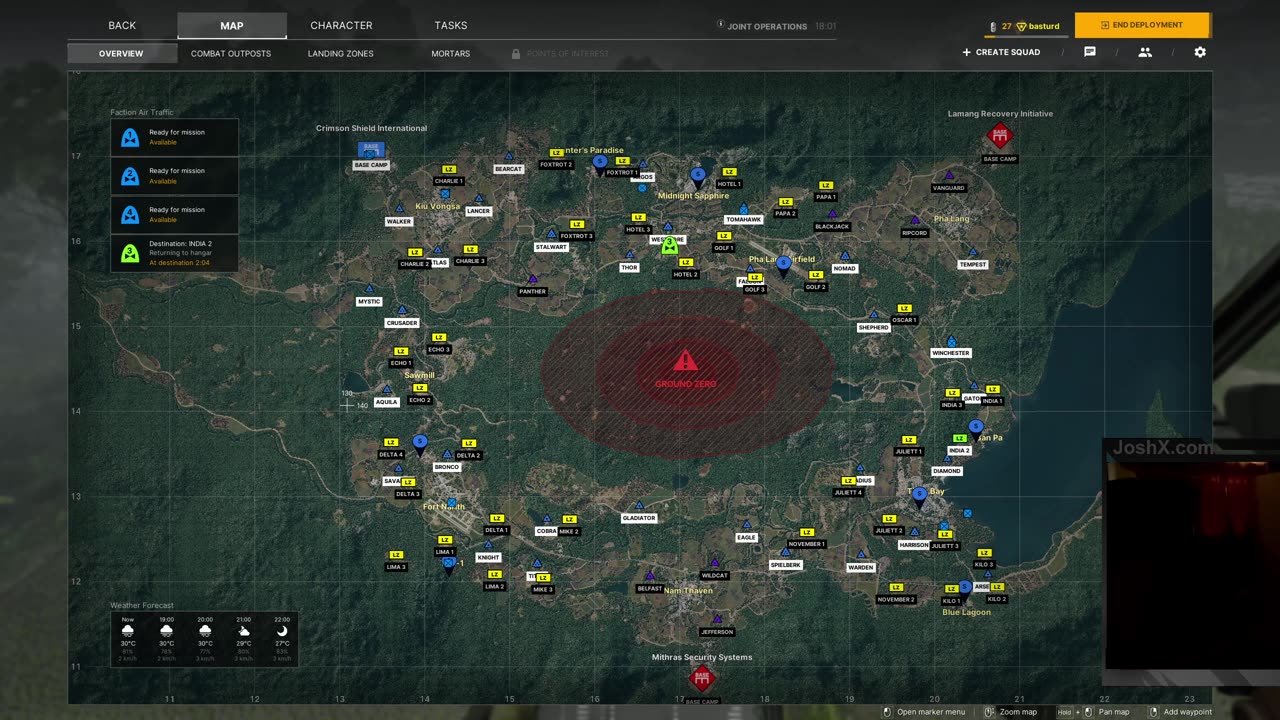Select the COMBAT OUTPOSTS filter

231,53
